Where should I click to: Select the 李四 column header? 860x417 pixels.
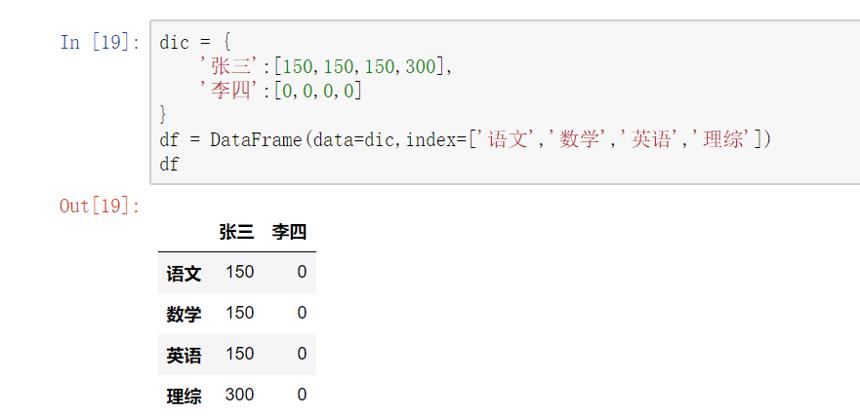point(289,232)
